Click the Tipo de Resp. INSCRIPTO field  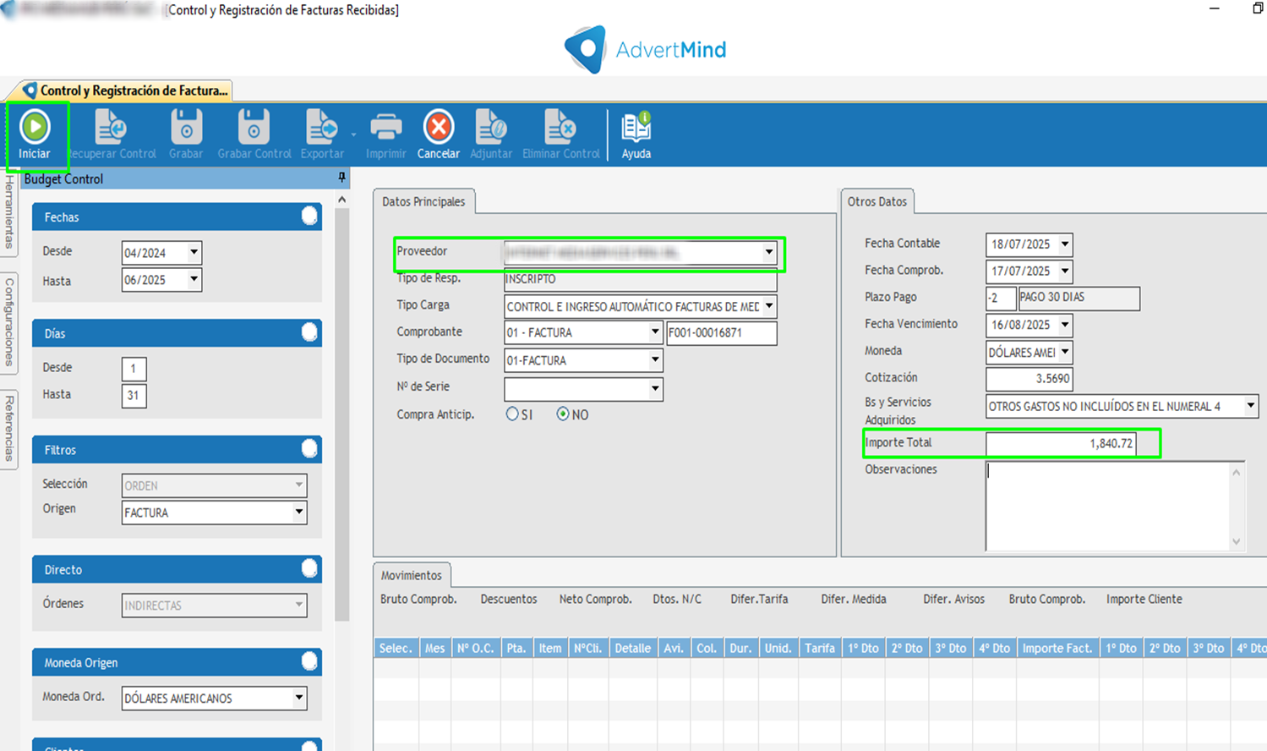(640, 279)
